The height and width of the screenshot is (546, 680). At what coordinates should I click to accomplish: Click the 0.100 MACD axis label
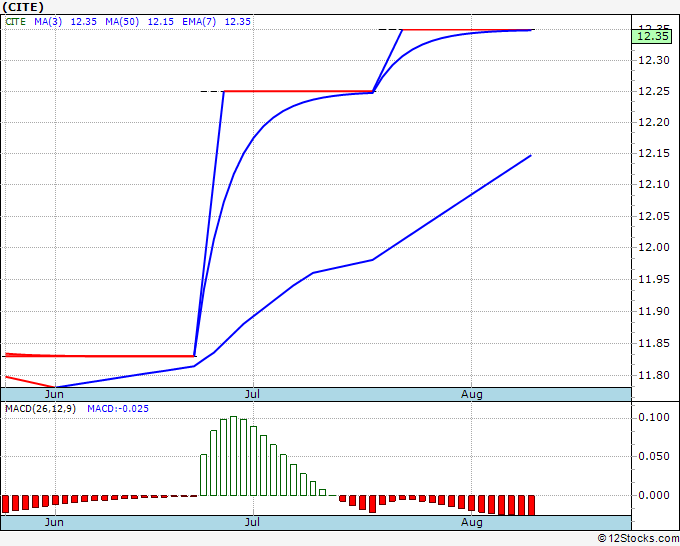pos(654,418)
